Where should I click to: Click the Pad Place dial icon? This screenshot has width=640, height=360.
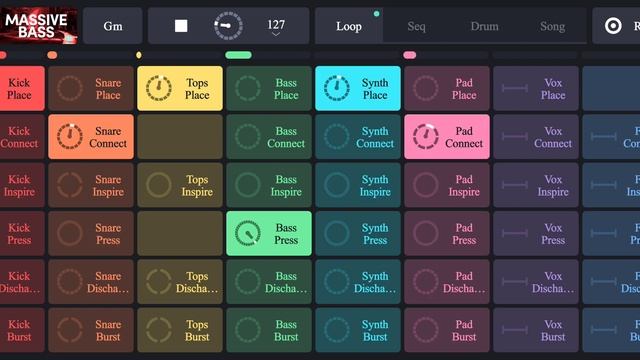tap(425, 88)
